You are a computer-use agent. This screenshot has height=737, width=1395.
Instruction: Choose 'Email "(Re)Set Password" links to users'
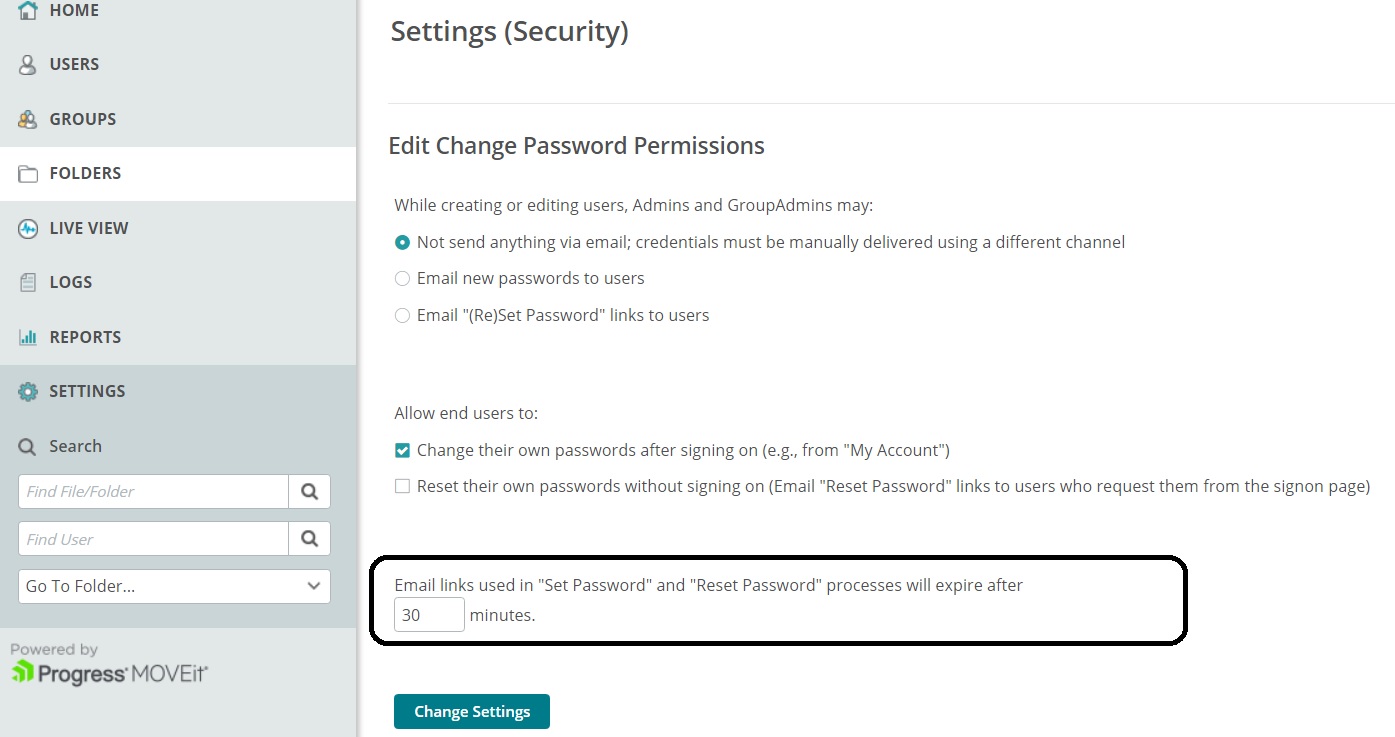pyautogui.click(x=402, y=315)
